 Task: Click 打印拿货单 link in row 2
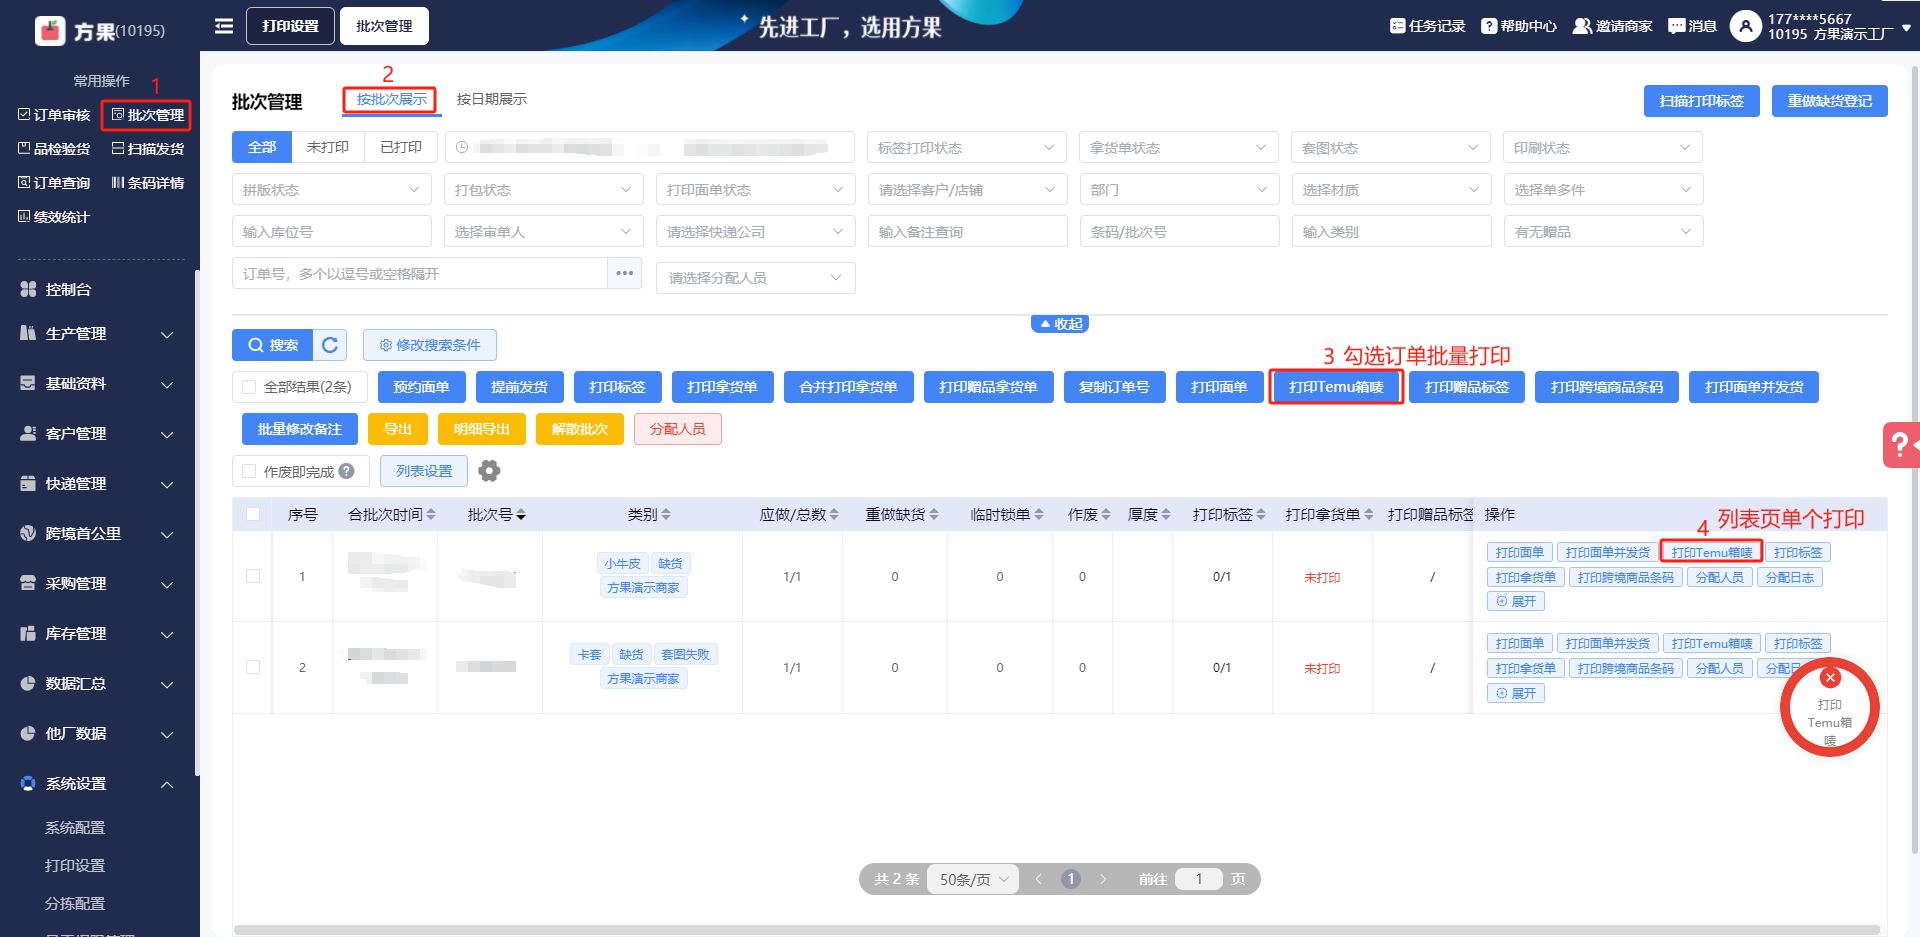click(x=1526, y=668)
